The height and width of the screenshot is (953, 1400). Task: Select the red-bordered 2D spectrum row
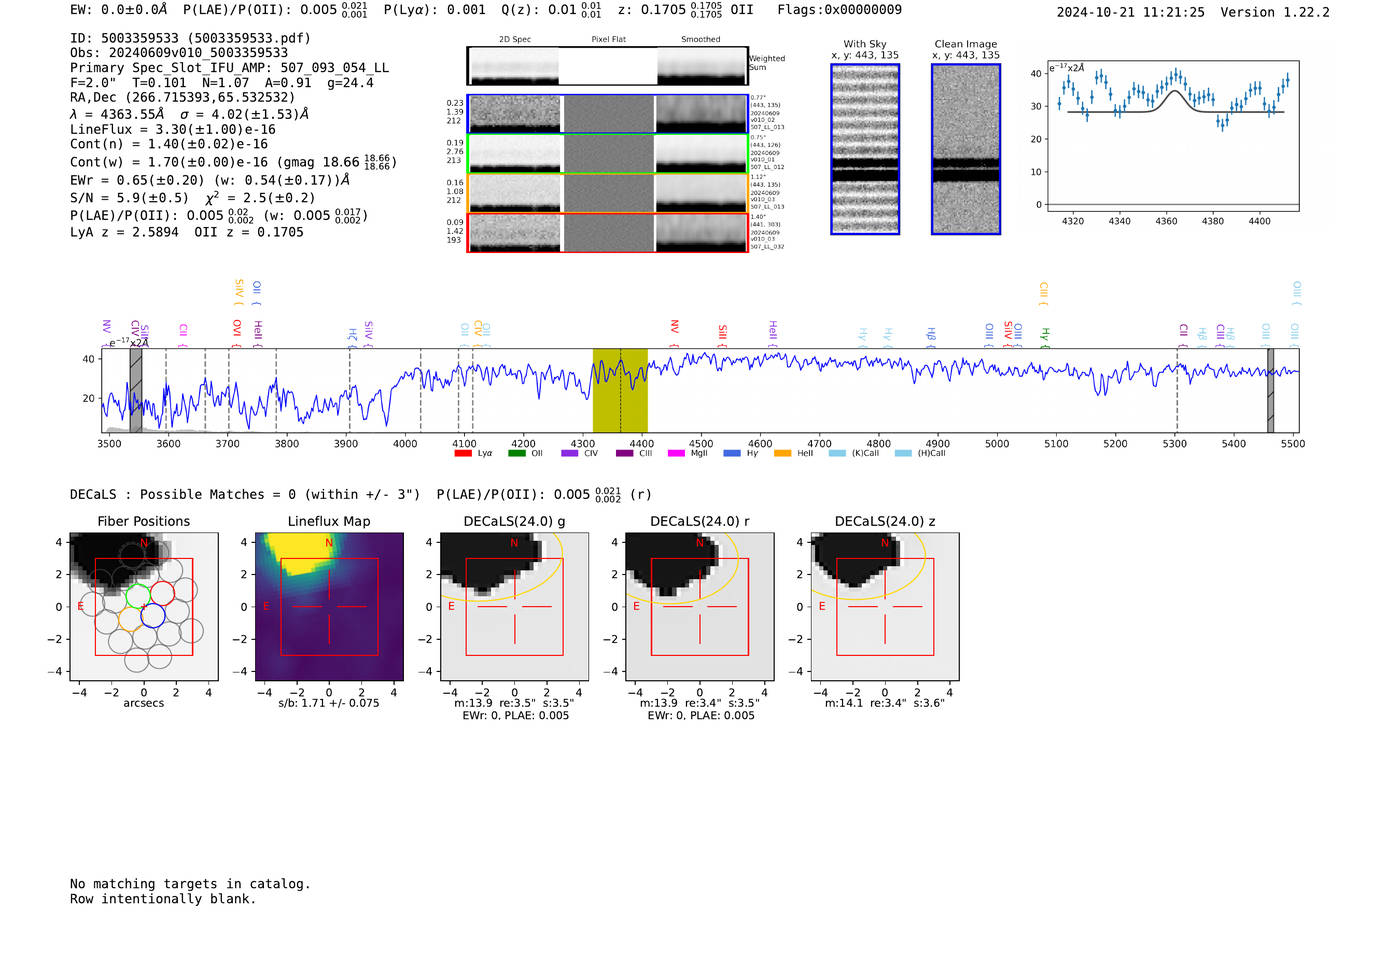pyautogui.click(x=607, y=232)
